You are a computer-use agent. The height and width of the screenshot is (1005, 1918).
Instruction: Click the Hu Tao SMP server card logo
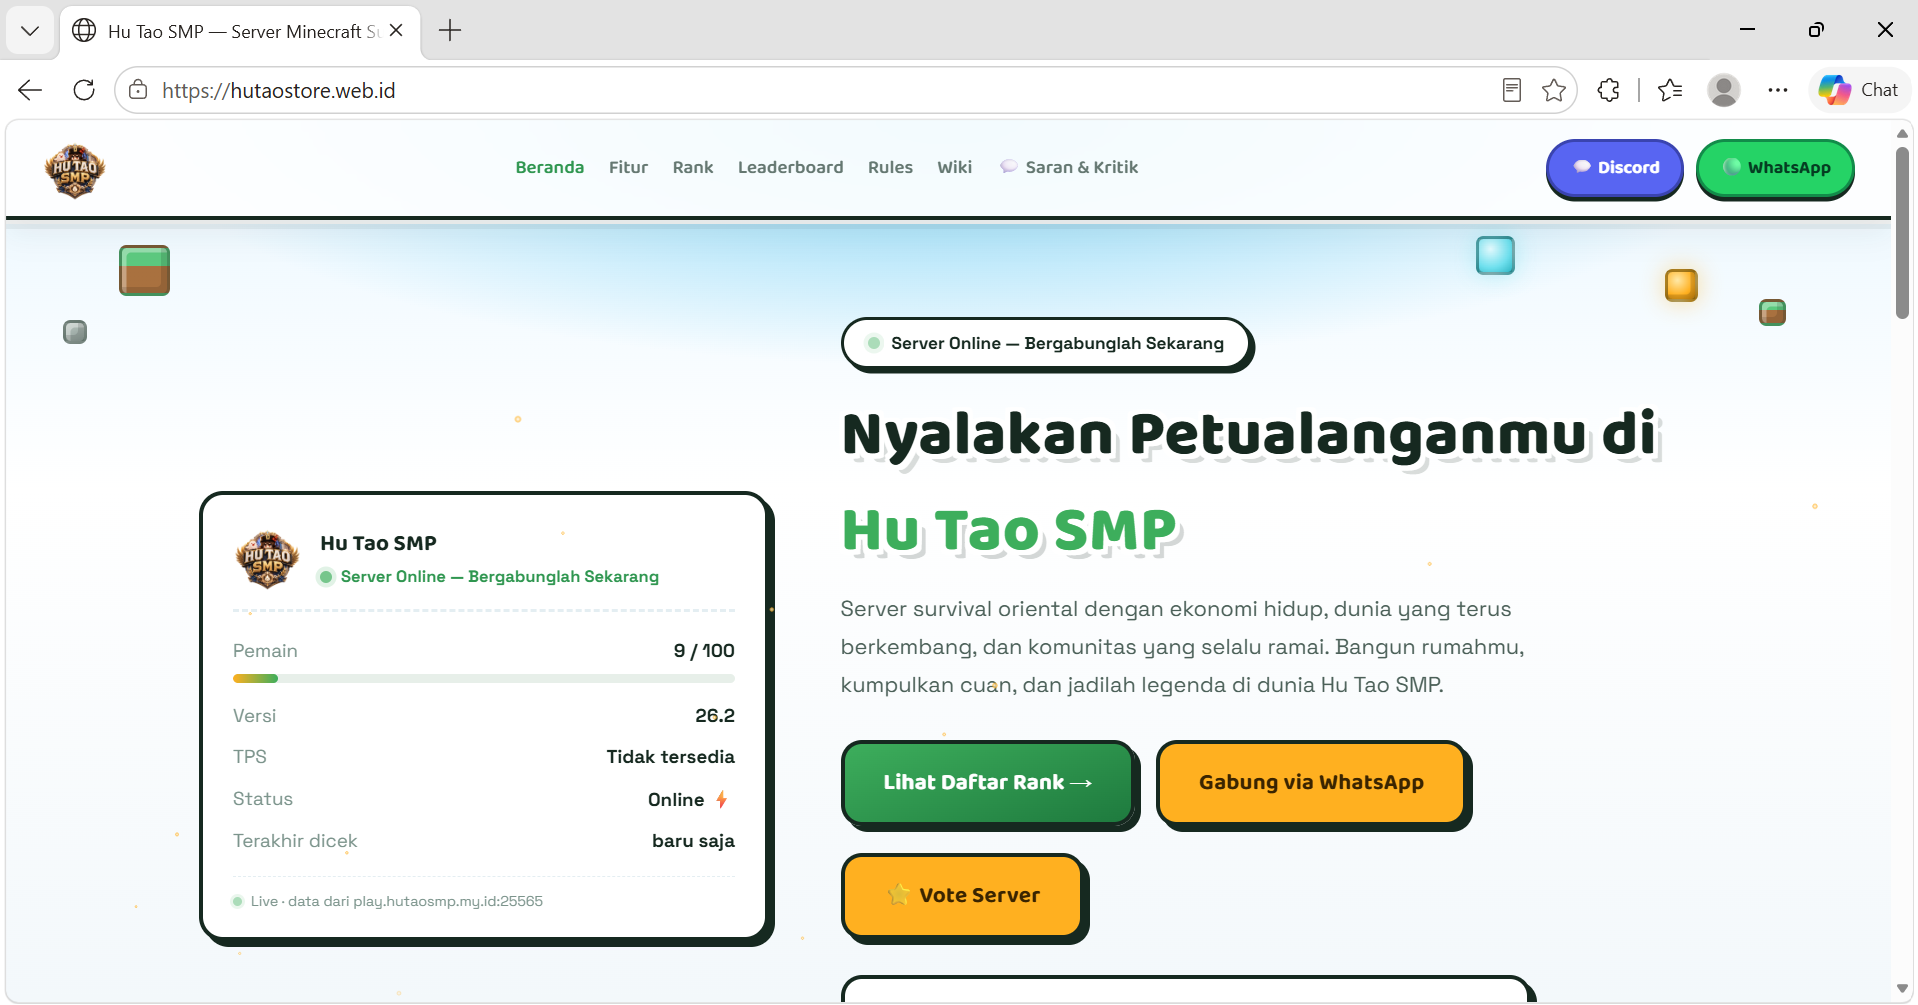click(x=267, y=560)
